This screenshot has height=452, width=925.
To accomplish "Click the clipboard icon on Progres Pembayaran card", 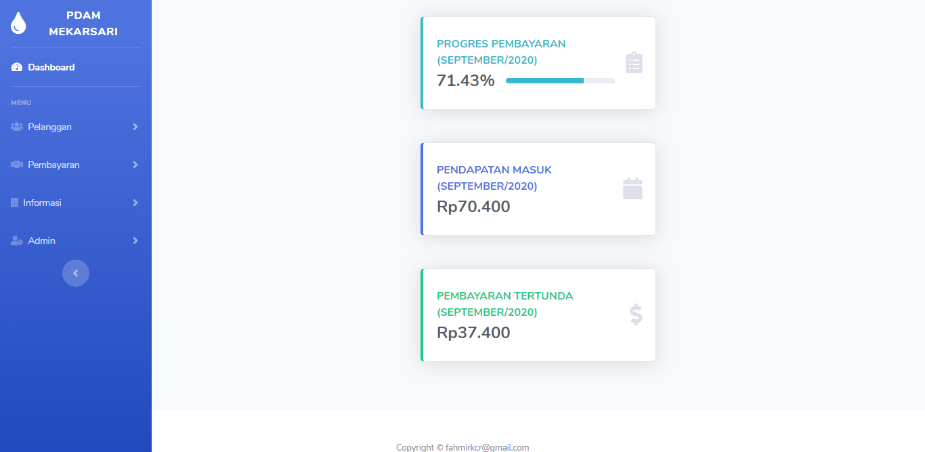I will (634, 63).
